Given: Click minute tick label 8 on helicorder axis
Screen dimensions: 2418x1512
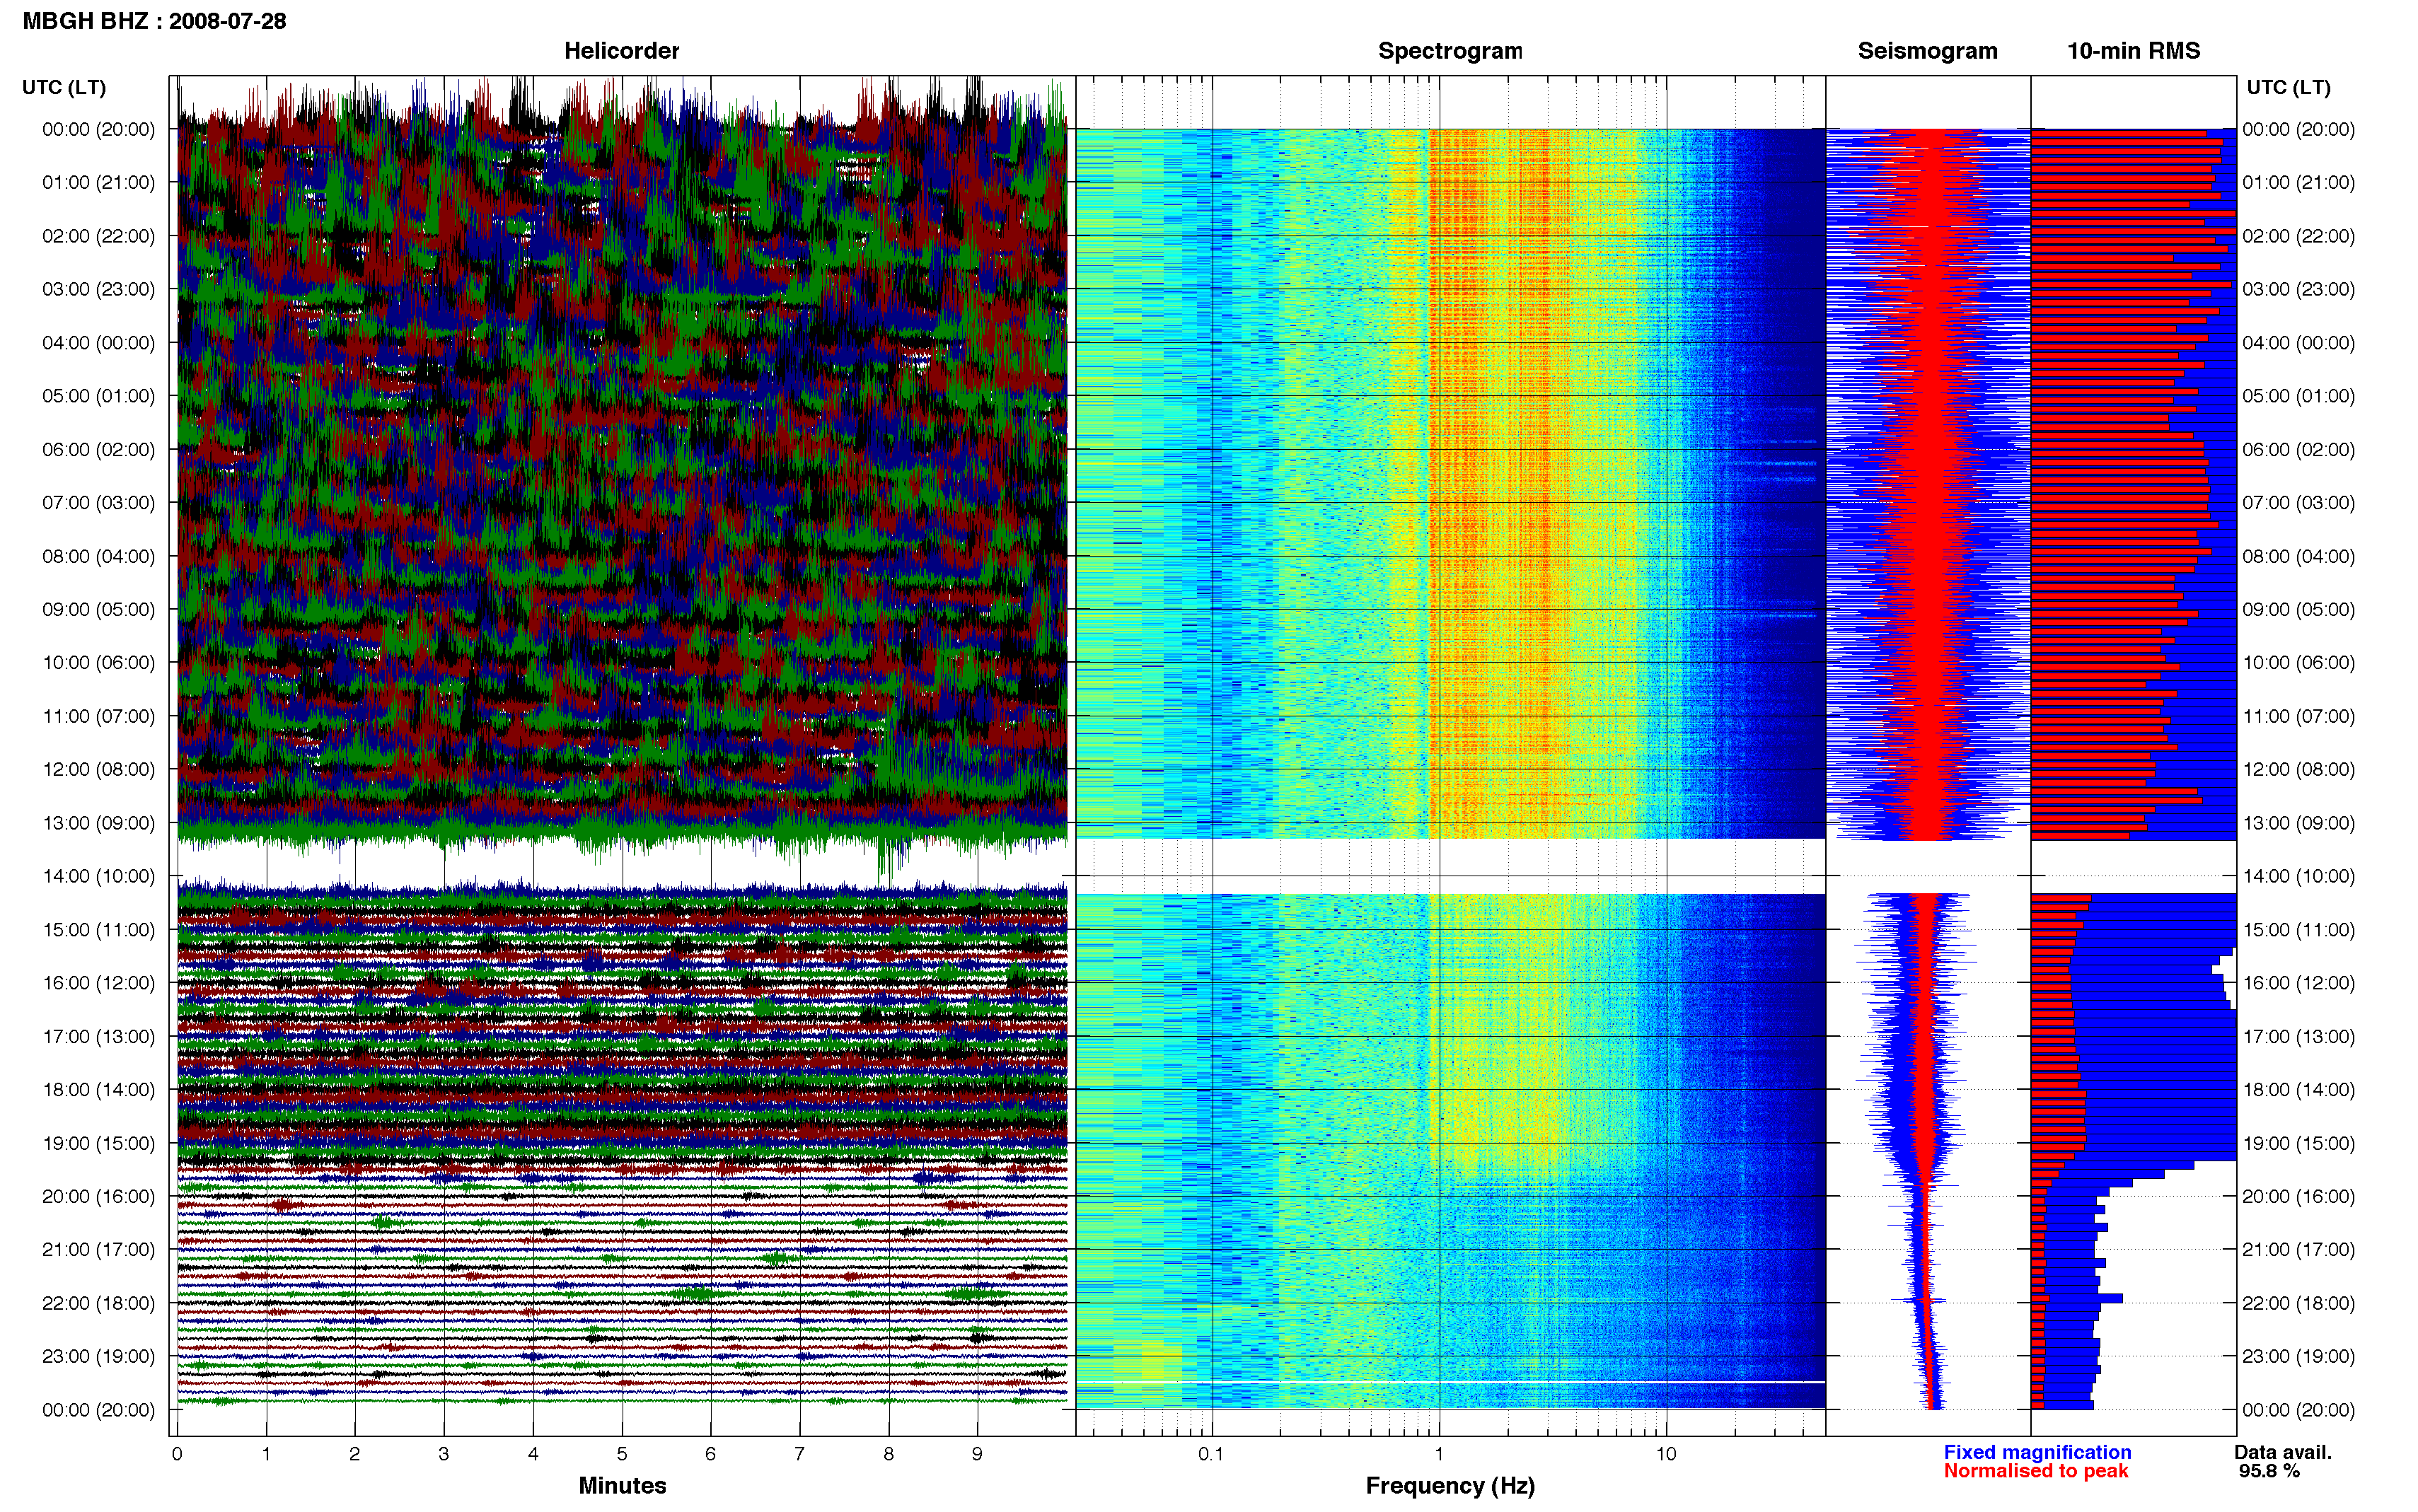Looking at the screenshot, I should 888,1454.
